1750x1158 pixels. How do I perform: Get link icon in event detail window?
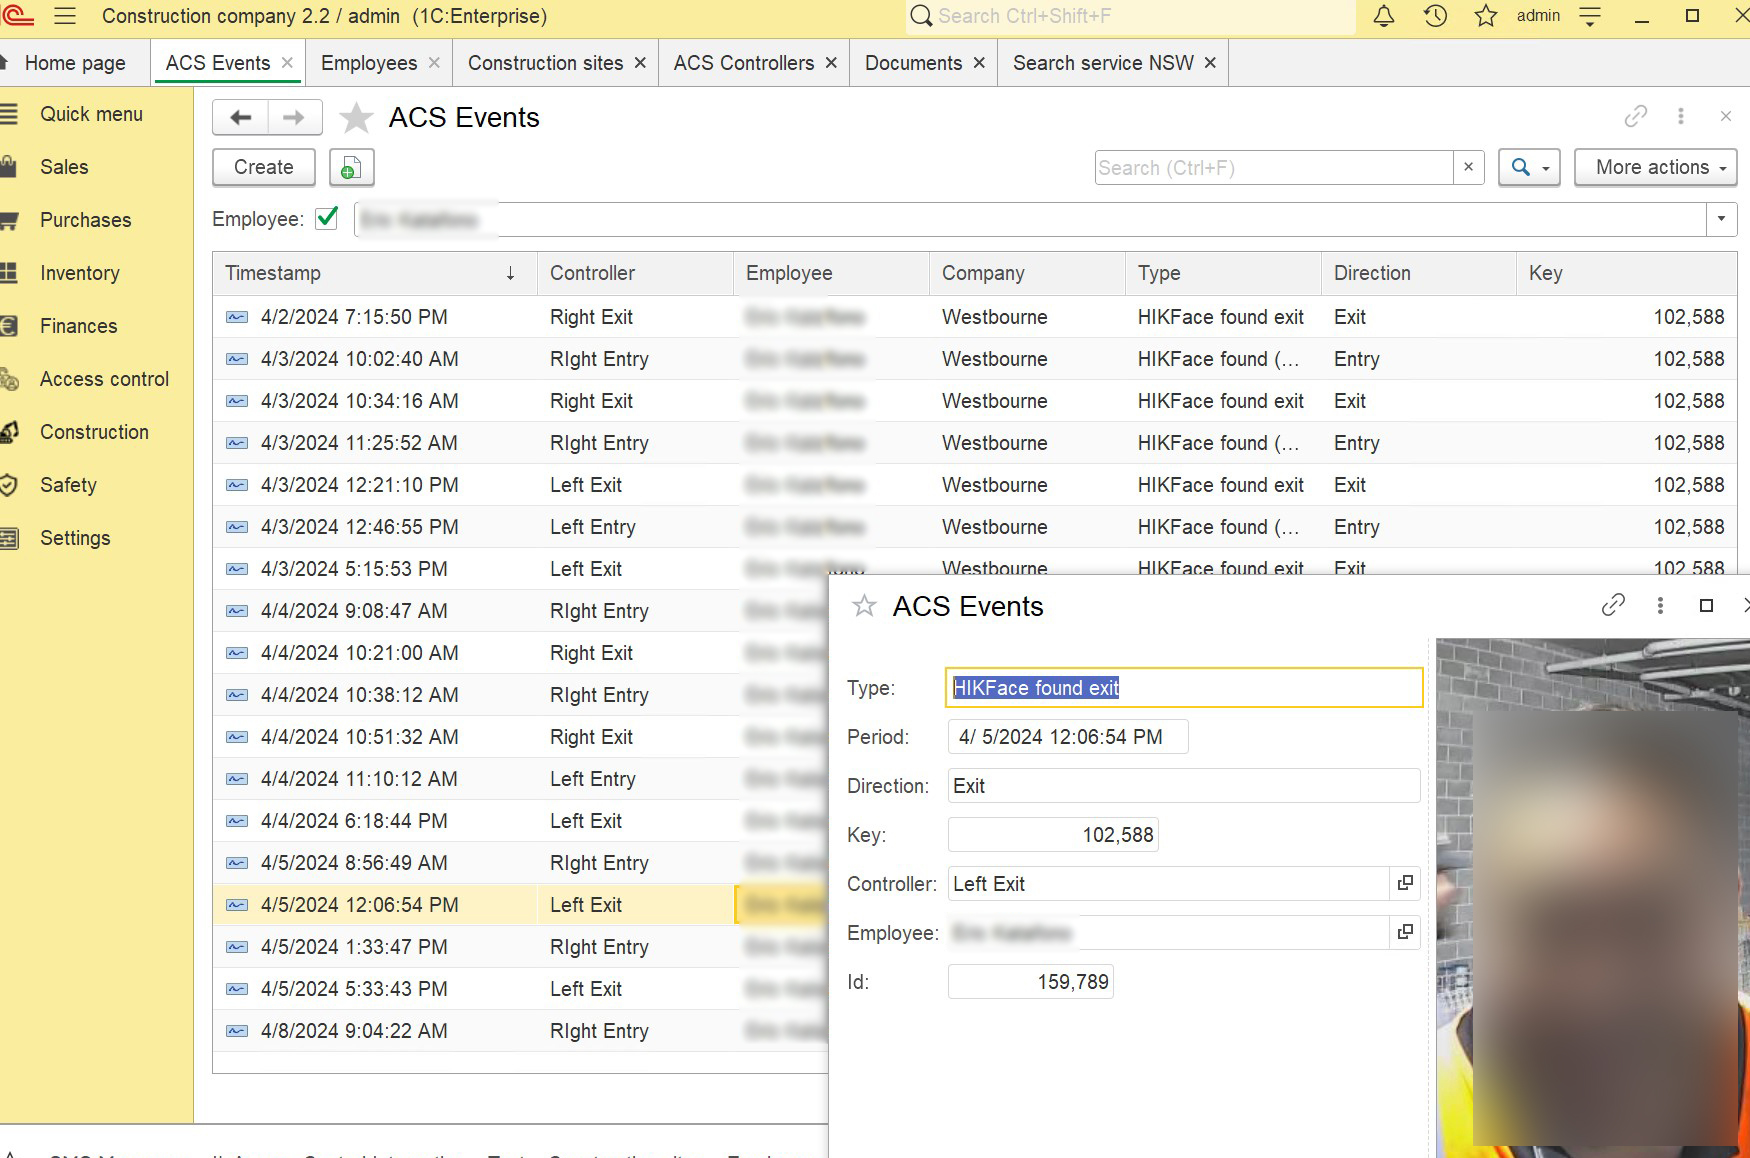tap(1612, 605)
